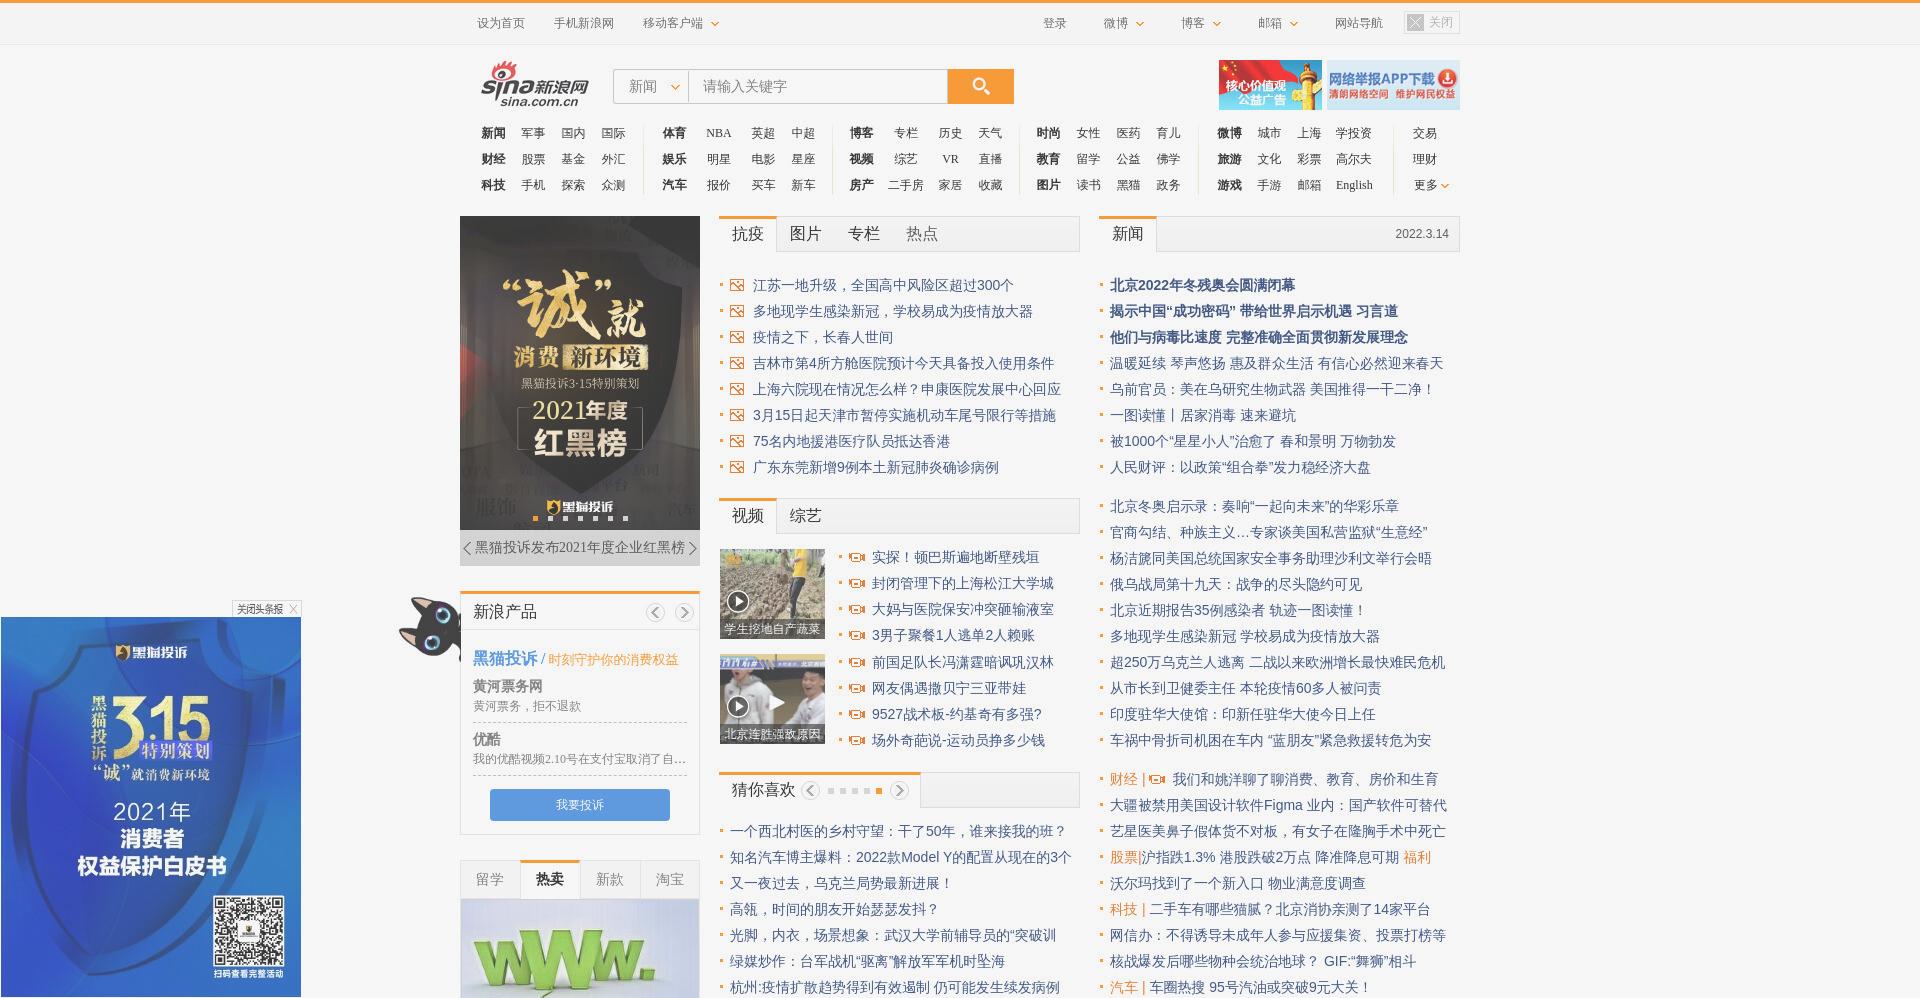
Task: Click image icon beside 疫情之下，长春人世间
Action: pyautogui.click(x=737, y=337)
